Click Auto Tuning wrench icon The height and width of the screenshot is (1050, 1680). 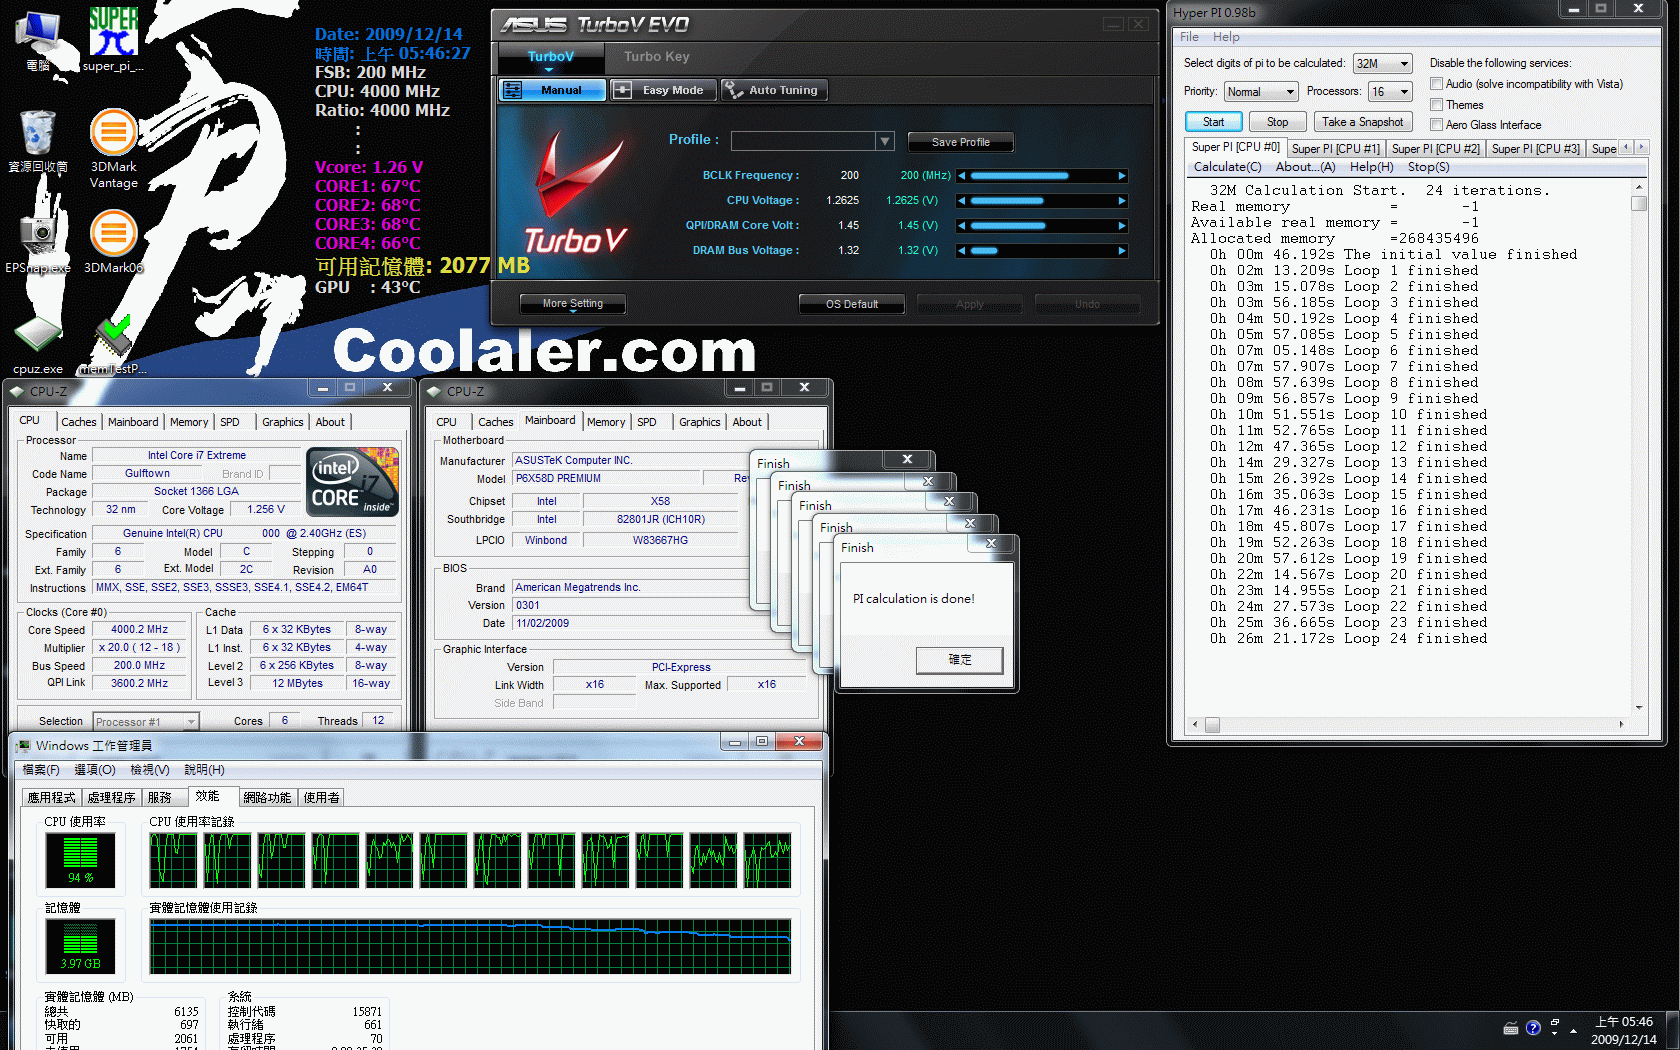pyautogui.click(x=733, y=90)
